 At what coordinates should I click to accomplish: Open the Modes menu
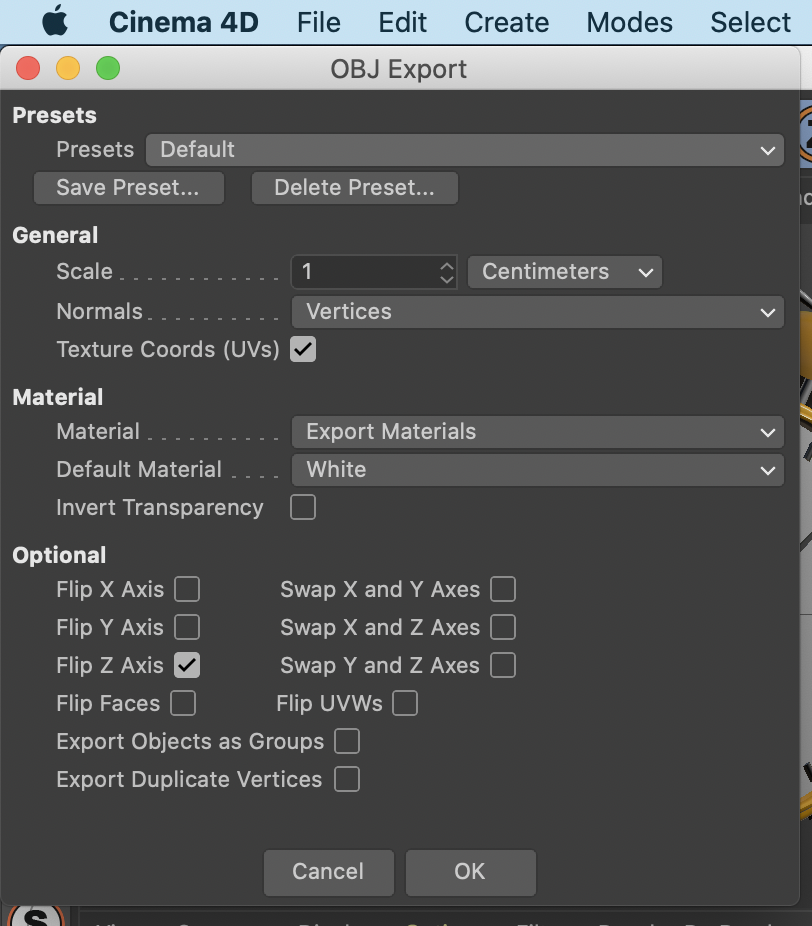629,22
